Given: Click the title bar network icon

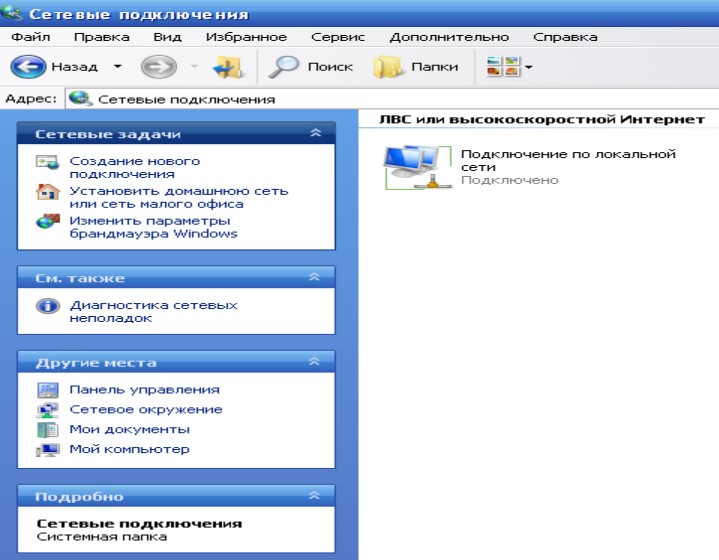Looking at the screenshot, I should (x=11, y=12).
